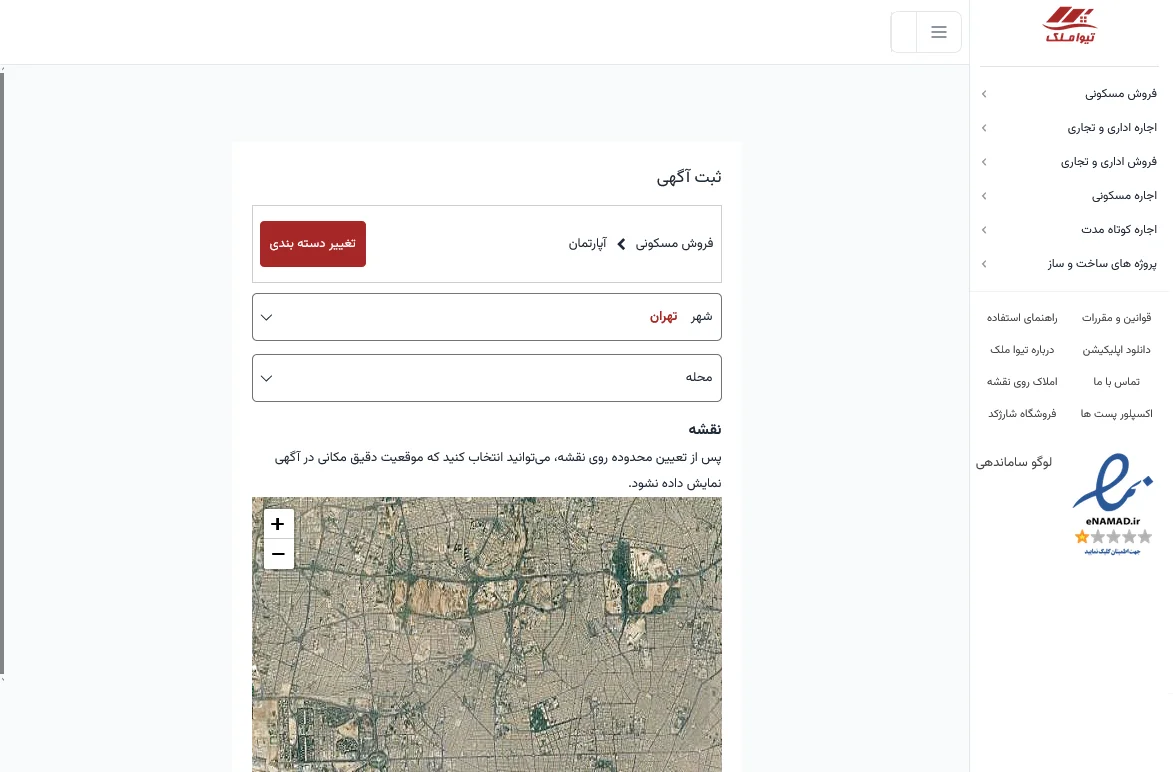Expand chevron beside اجاره کوتاه مدت
Viewport: 1173px width, 772px height.
[984, 230]
